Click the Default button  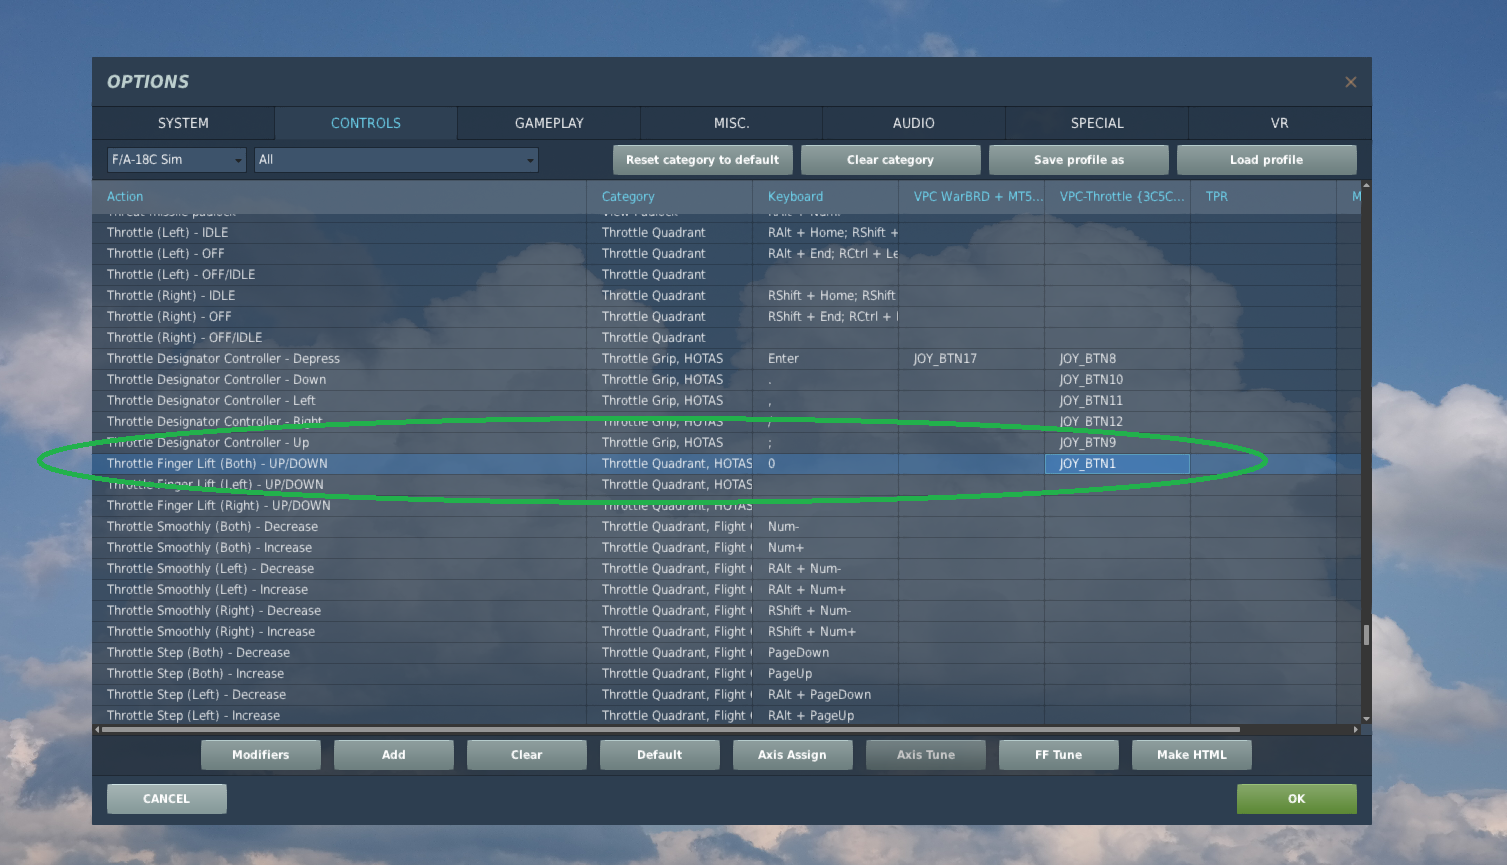660,755
